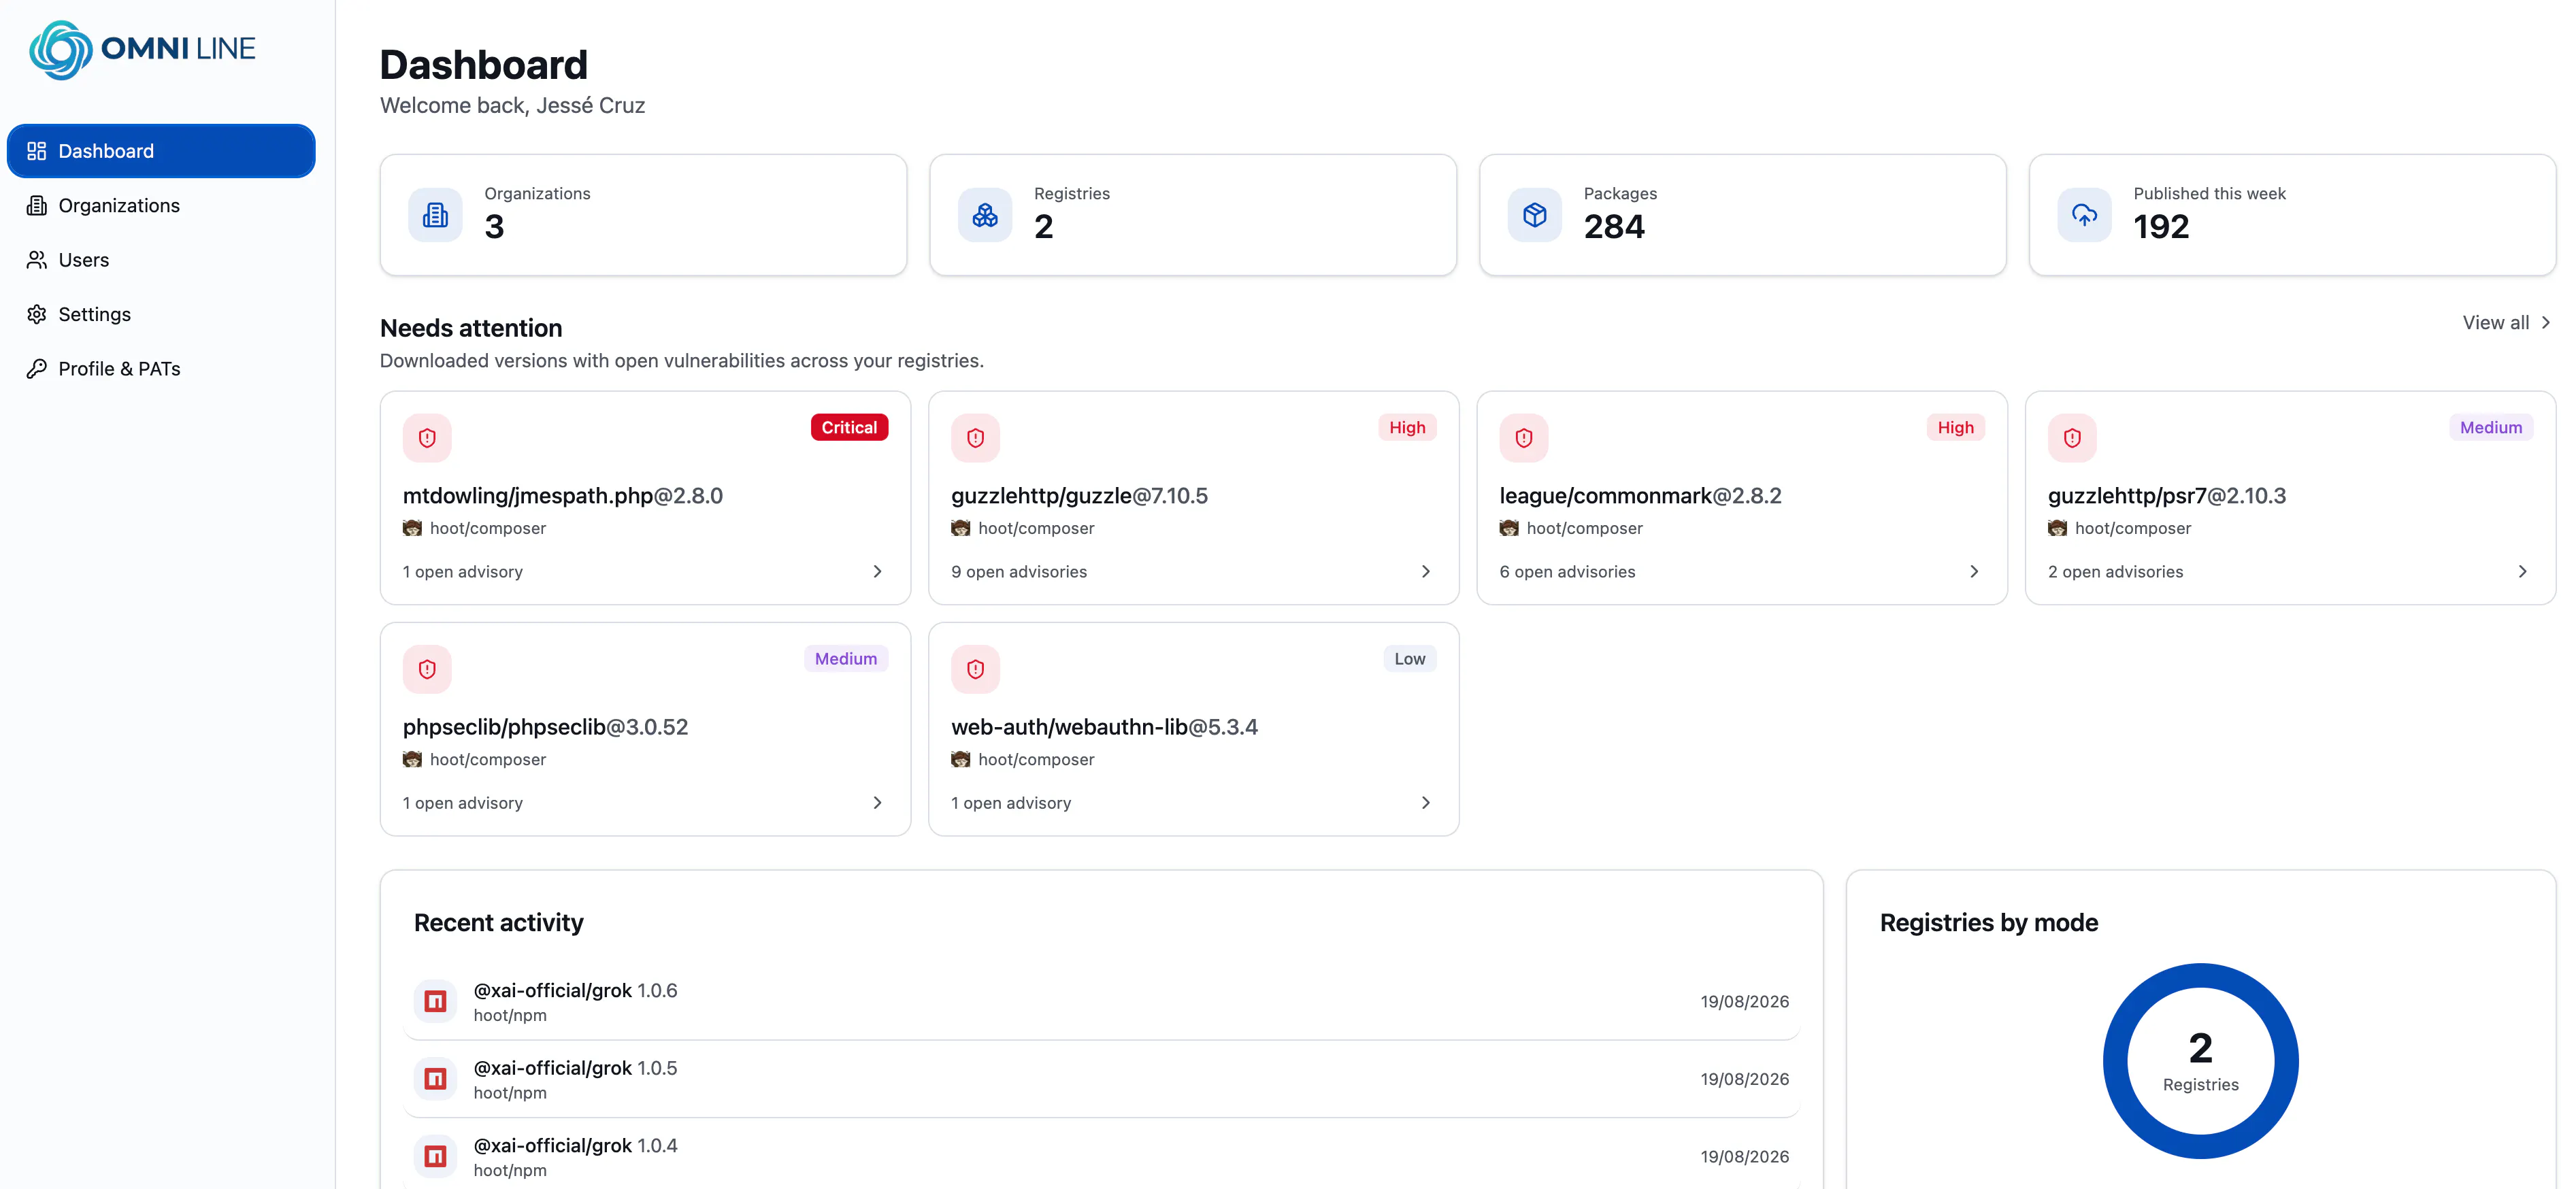Click shield alert icon on league/commonmark card
2576x1189 pixels.
pyautogui.click(x=1524, y=438)
